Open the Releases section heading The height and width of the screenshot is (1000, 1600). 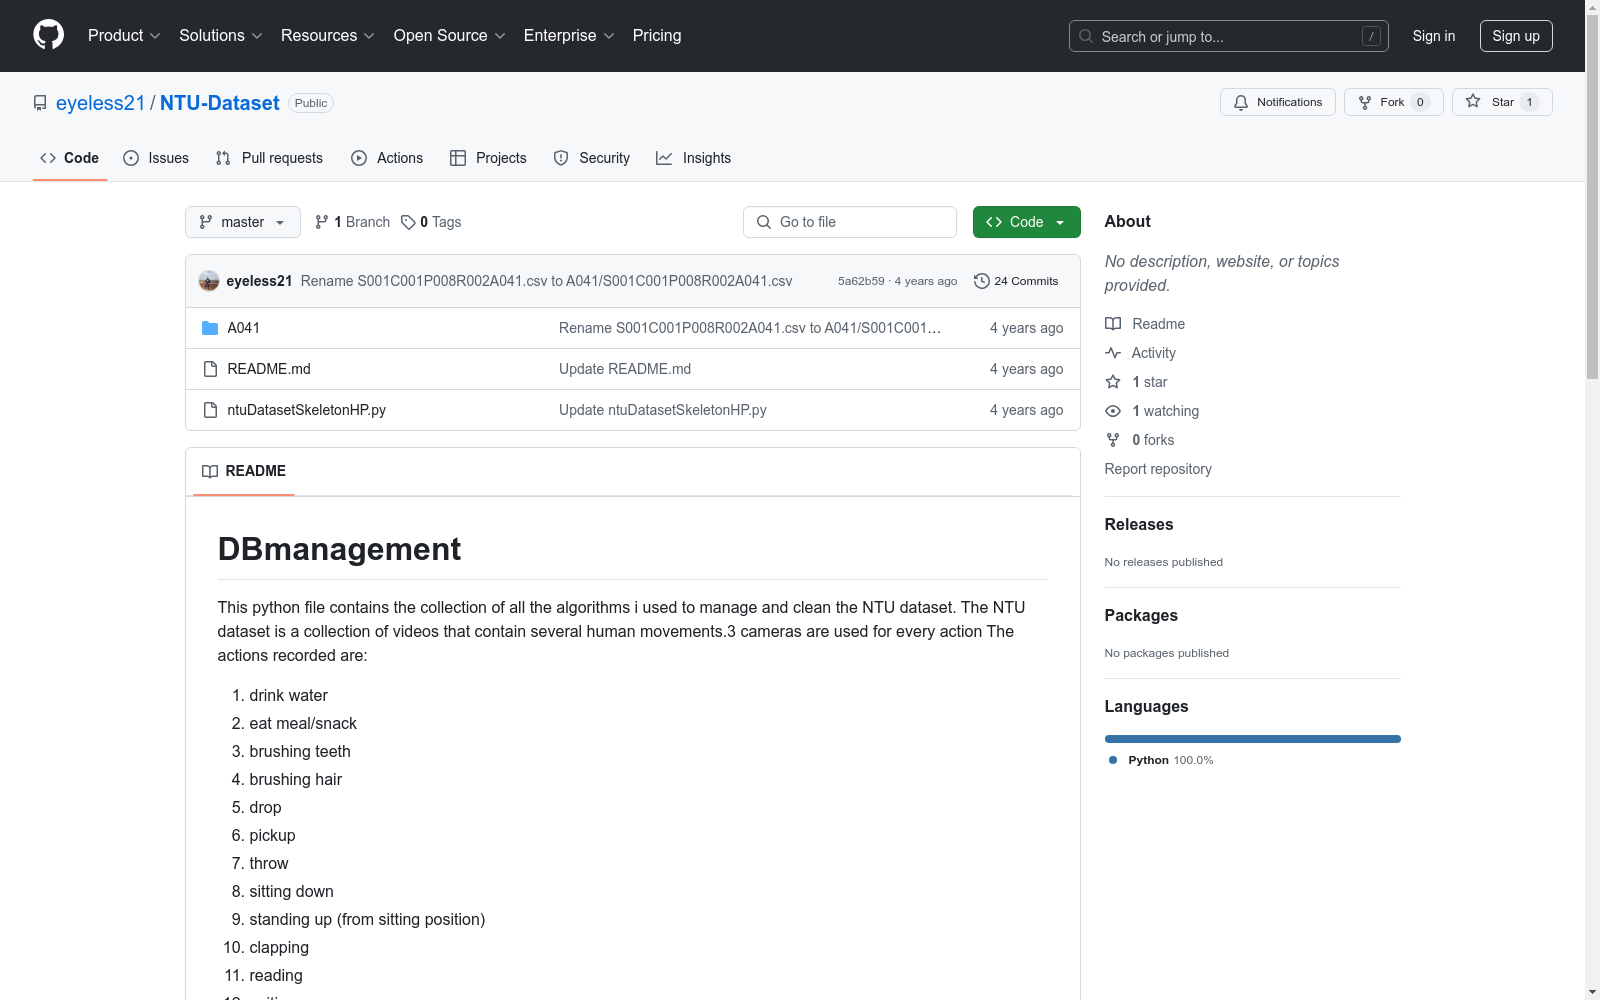point(1139,524)
